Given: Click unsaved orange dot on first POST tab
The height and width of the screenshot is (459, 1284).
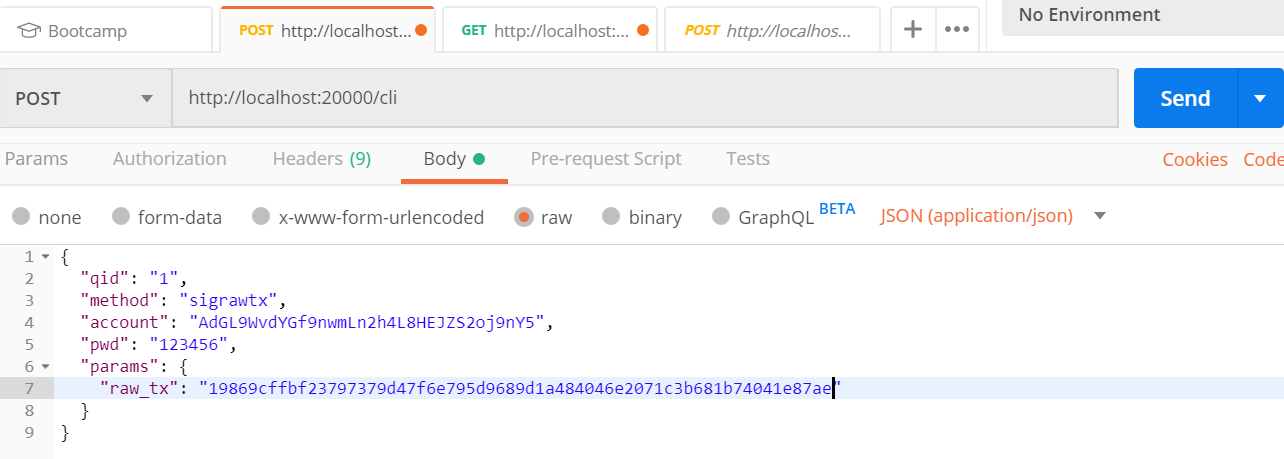Looking at the screenshot, I should tap(421, 30).
